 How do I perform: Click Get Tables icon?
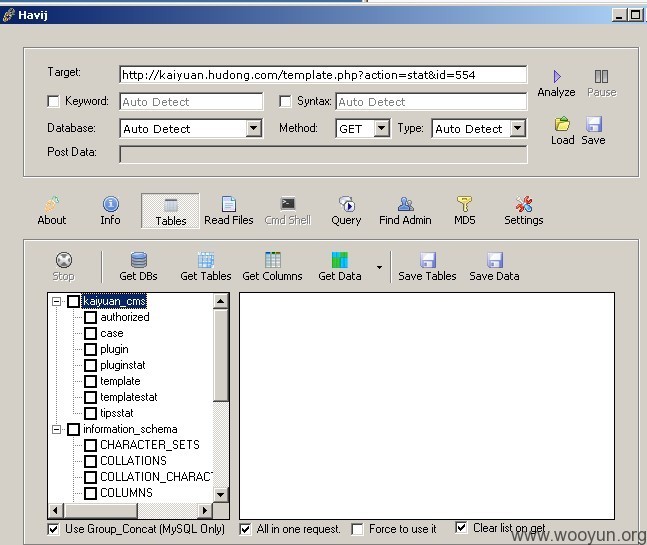pyautogui.click(x=206, y=260)
